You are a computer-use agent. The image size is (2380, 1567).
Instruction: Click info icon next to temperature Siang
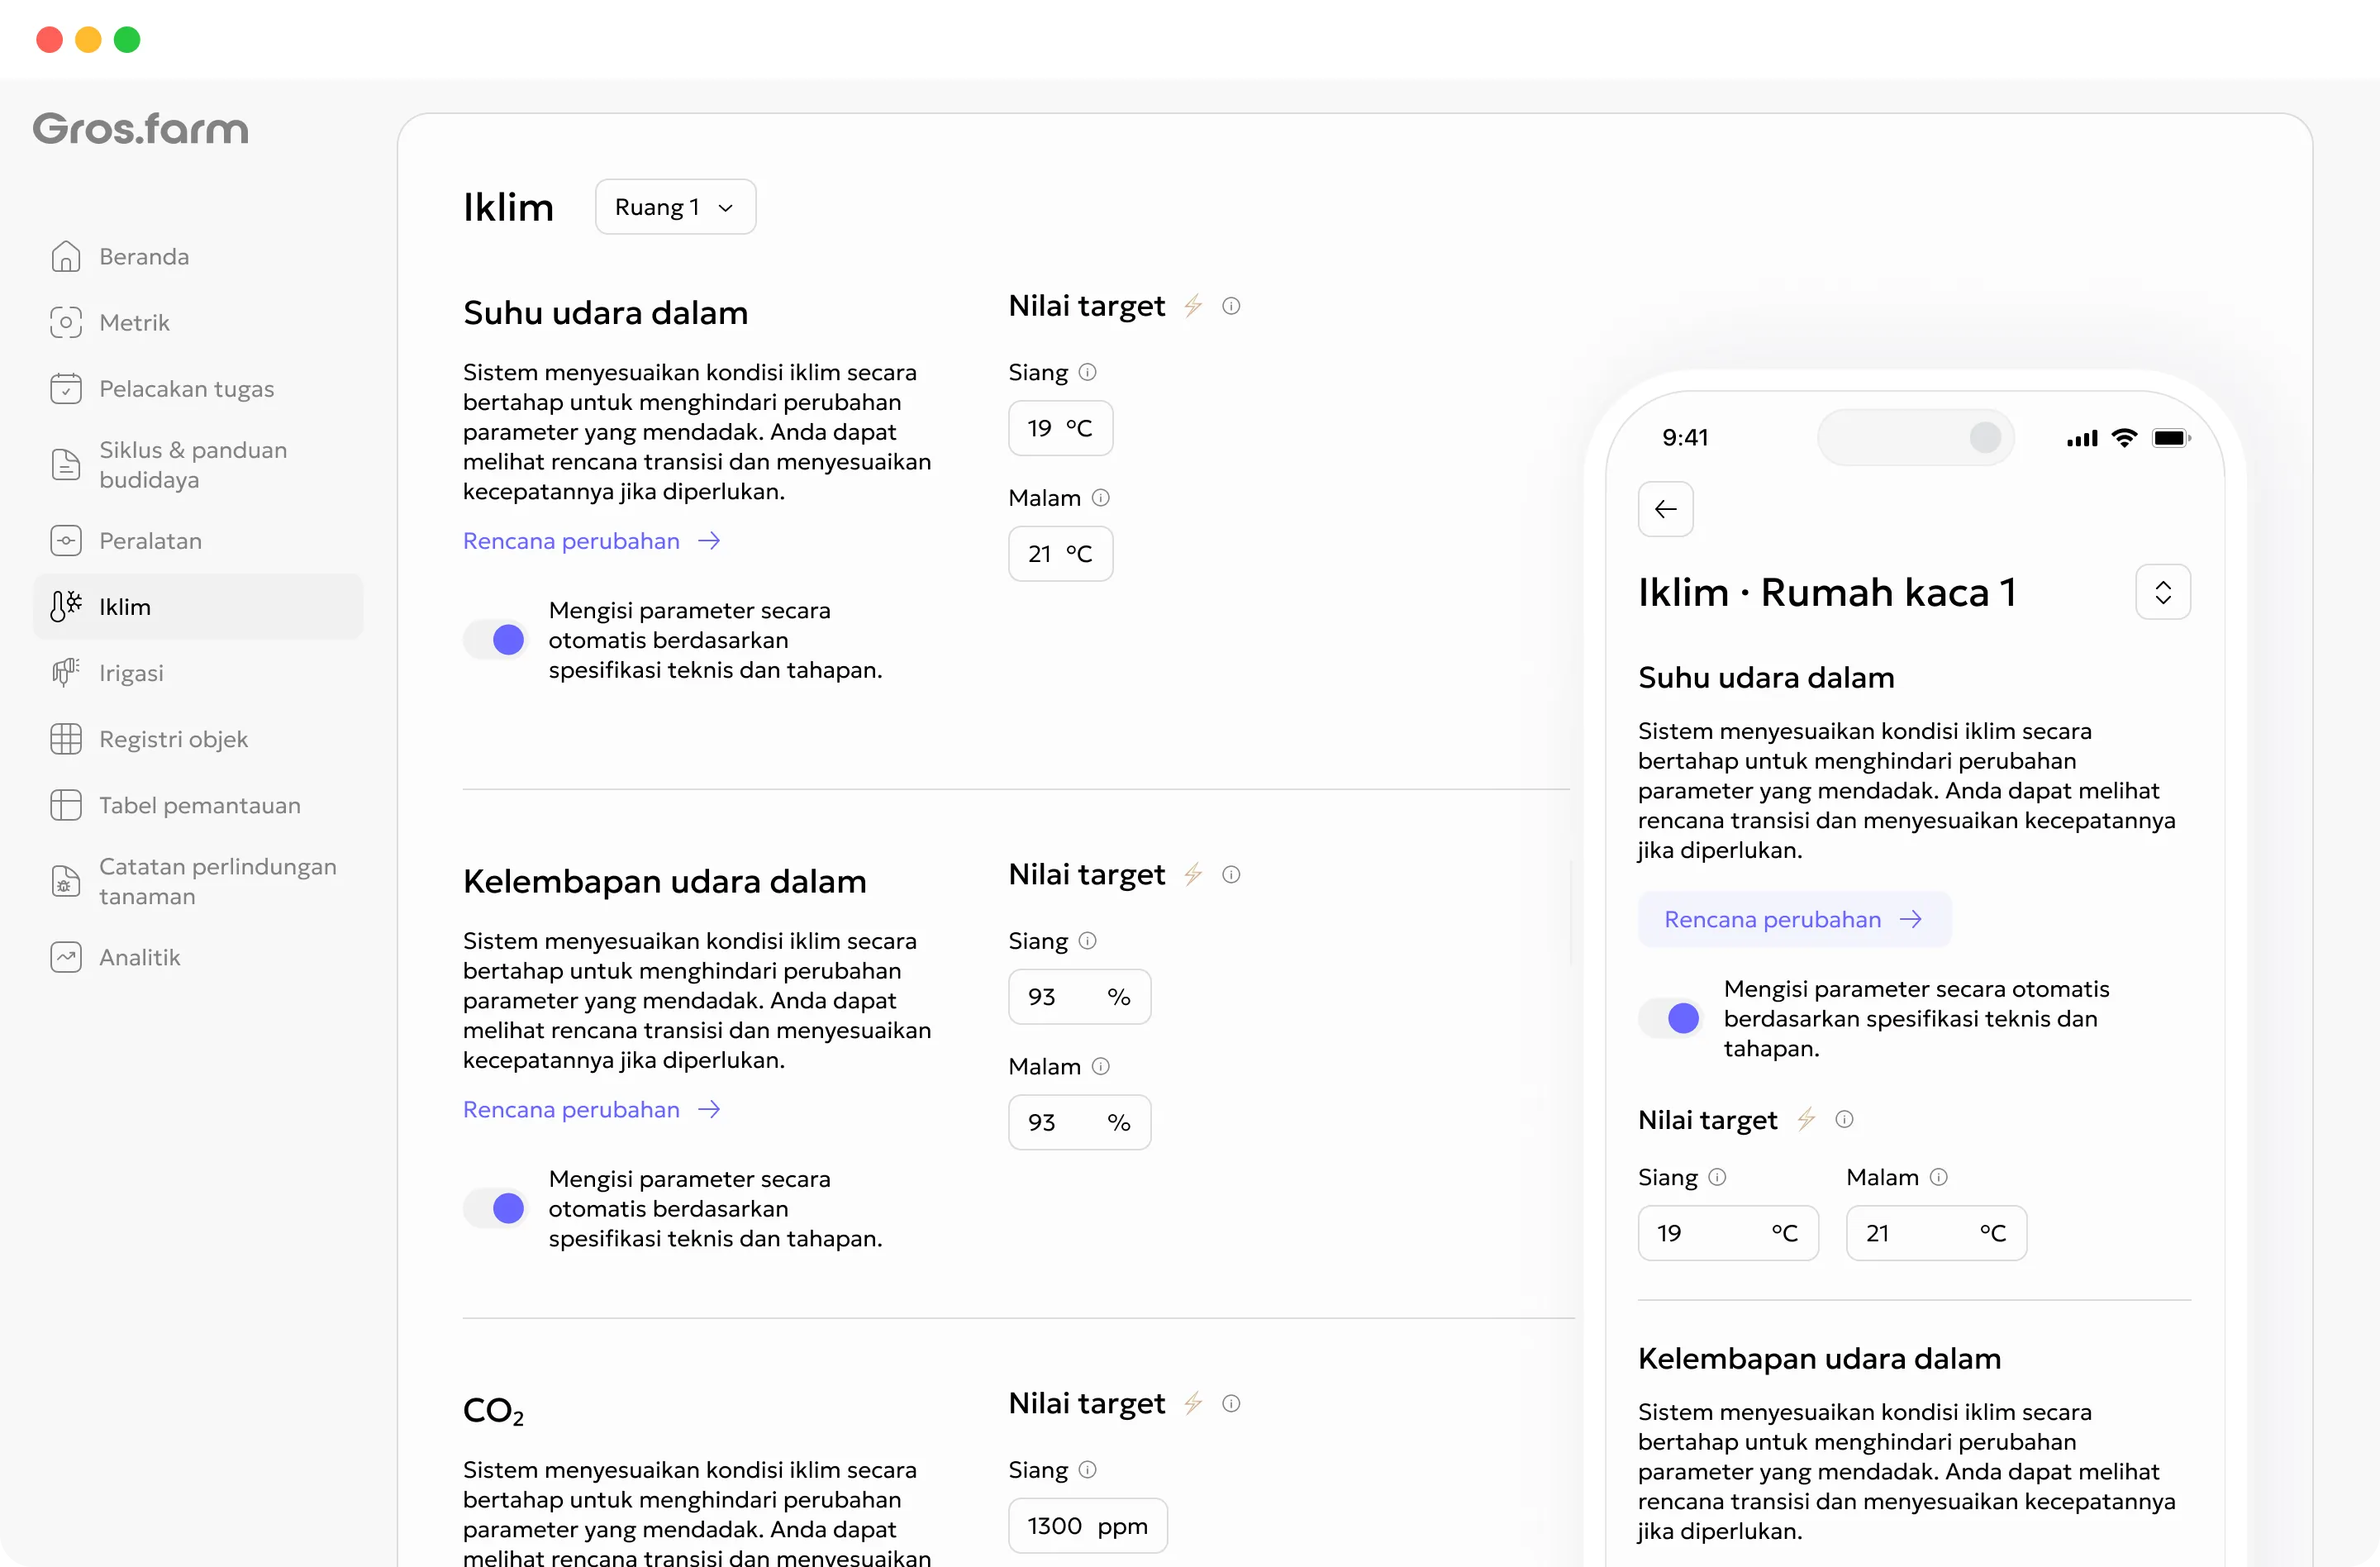click(1088, 371)
